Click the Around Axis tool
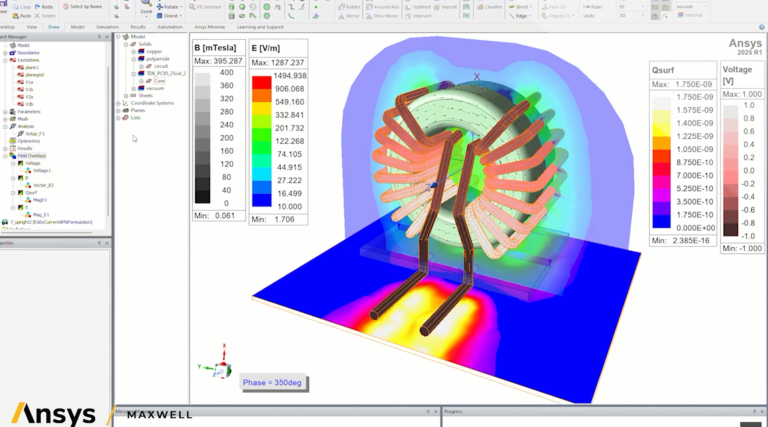 pos(382,7)
